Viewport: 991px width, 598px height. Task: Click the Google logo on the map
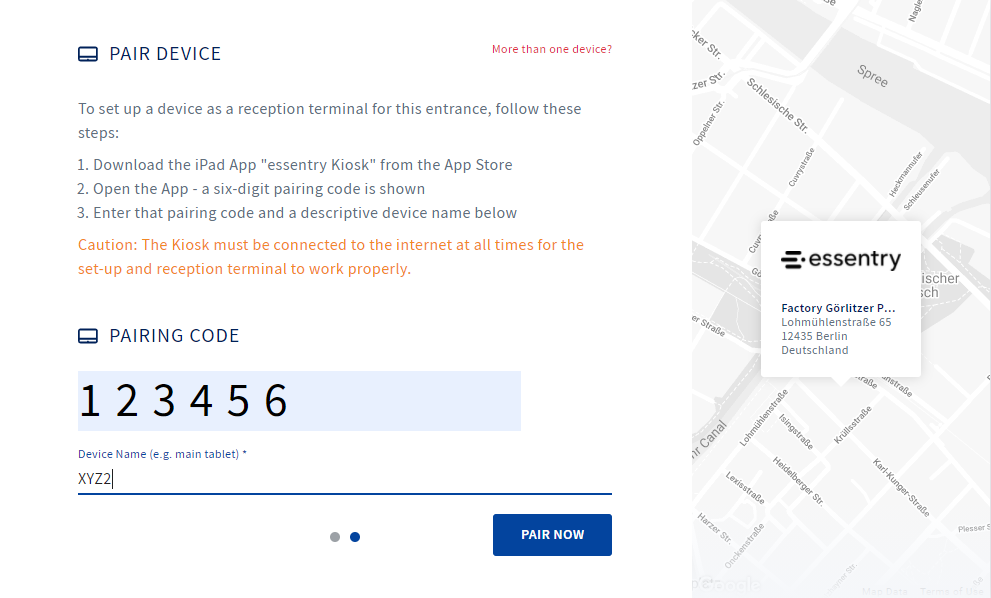click(x=727, y=584)
